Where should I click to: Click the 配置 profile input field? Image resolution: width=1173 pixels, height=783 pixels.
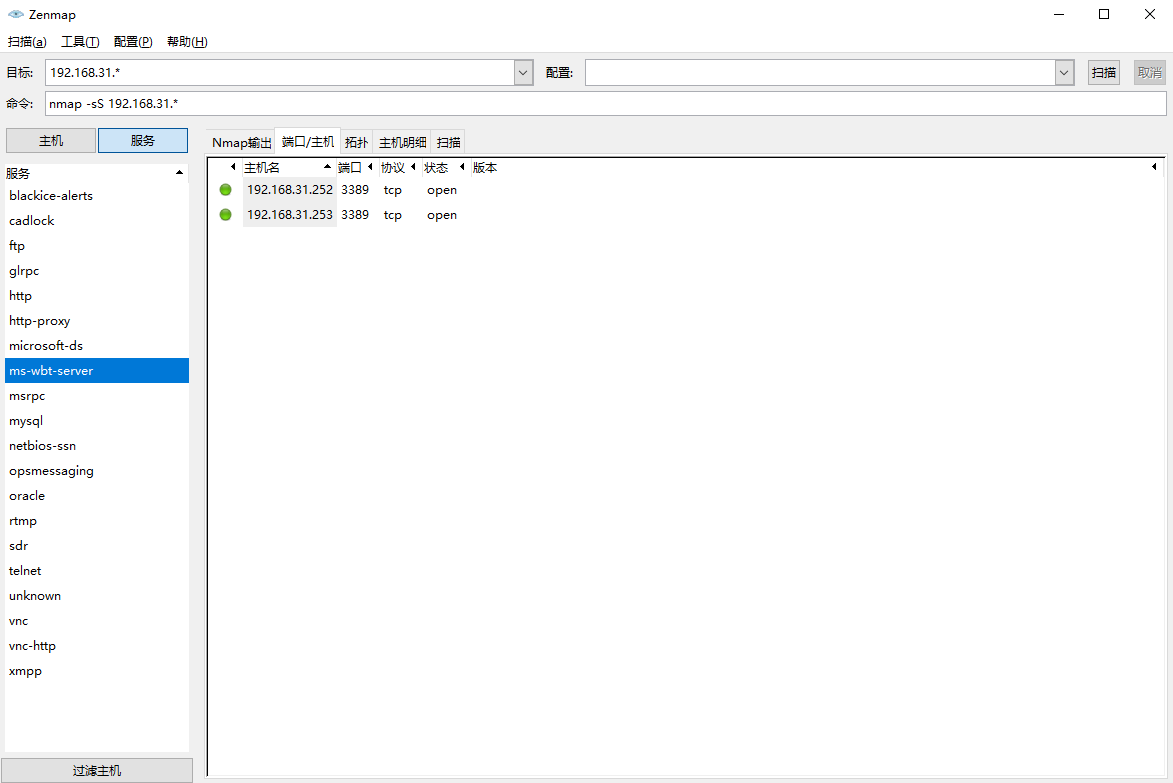coord(820,73)
